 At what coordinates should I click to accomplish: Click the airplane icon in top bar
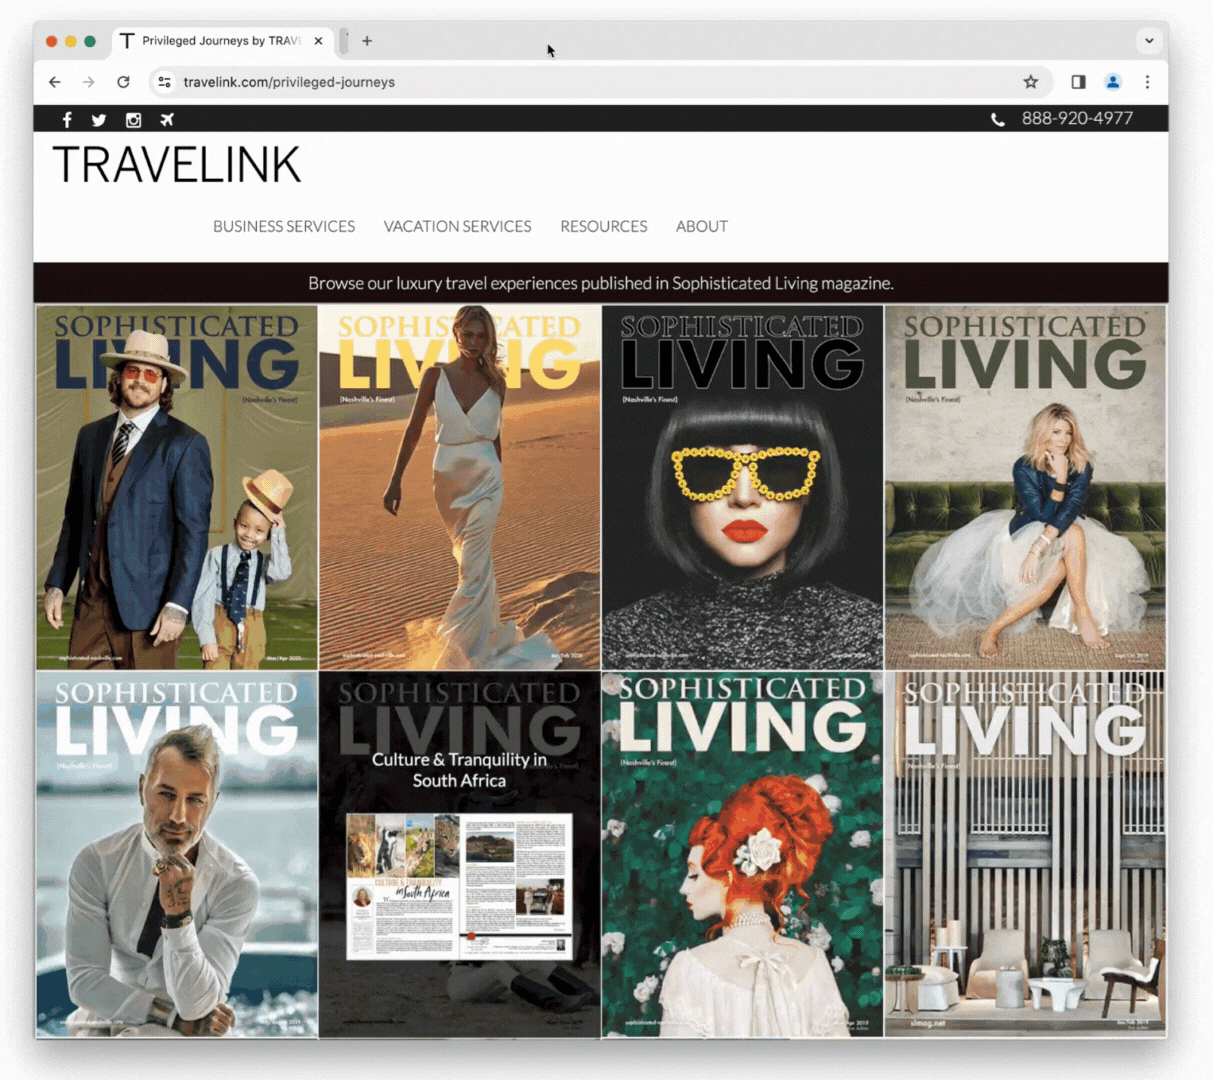coord(167,120)
